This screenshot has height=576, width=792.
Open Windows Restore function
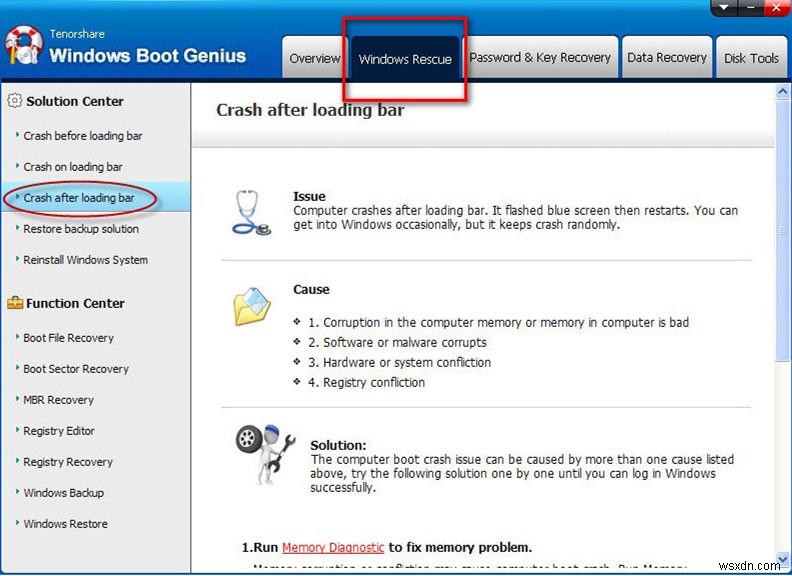(65, 523)
